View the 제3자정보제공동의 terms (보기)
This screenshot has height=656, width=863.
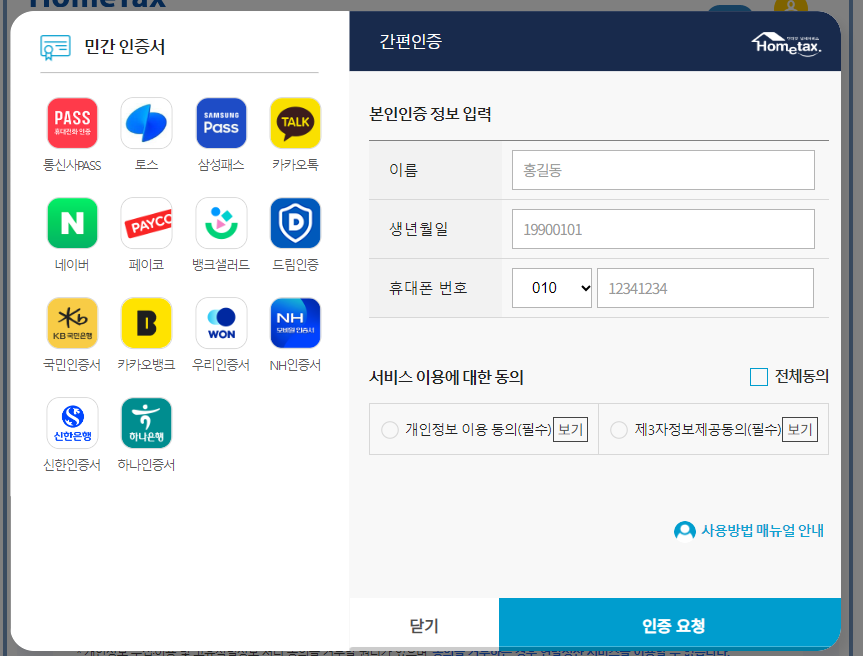800,430
